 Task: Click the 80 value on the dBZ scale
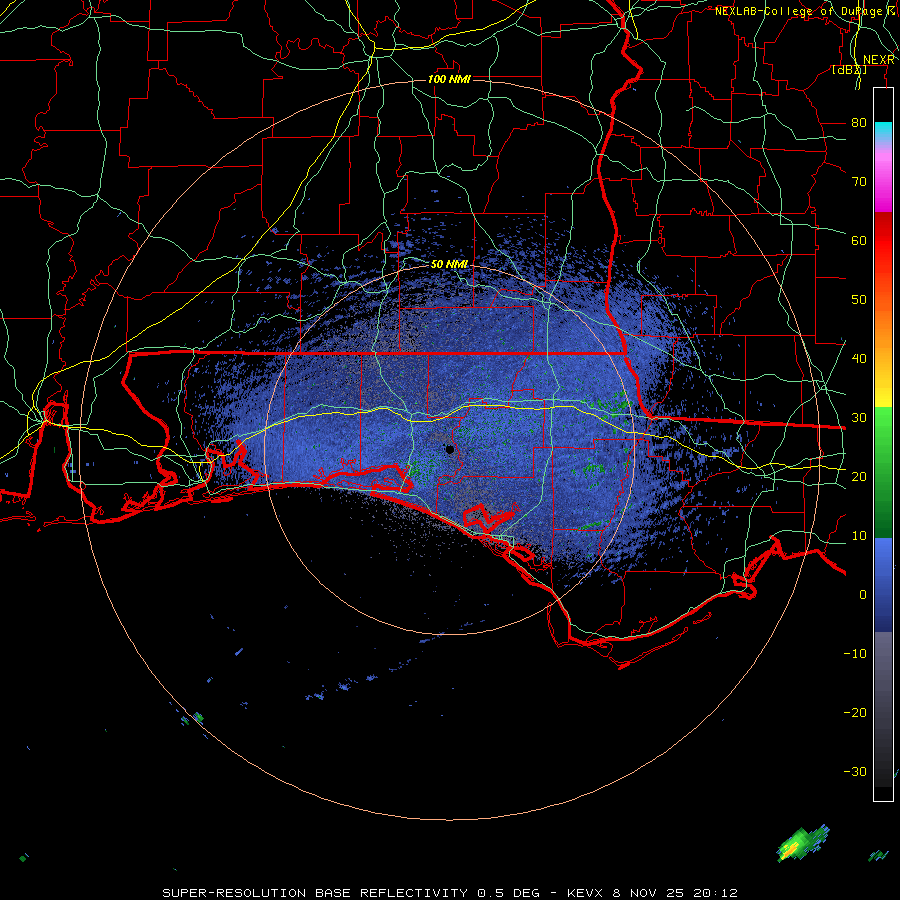(859, 122)
